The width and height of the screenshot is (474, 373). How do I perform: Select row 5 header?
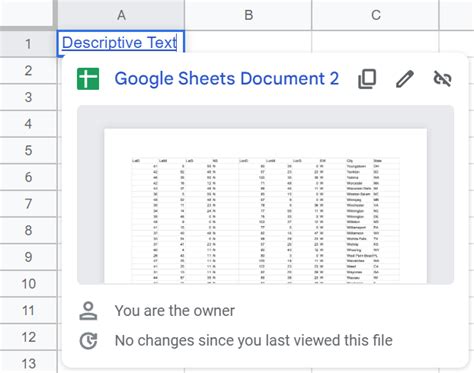click(x=28, y=150)
